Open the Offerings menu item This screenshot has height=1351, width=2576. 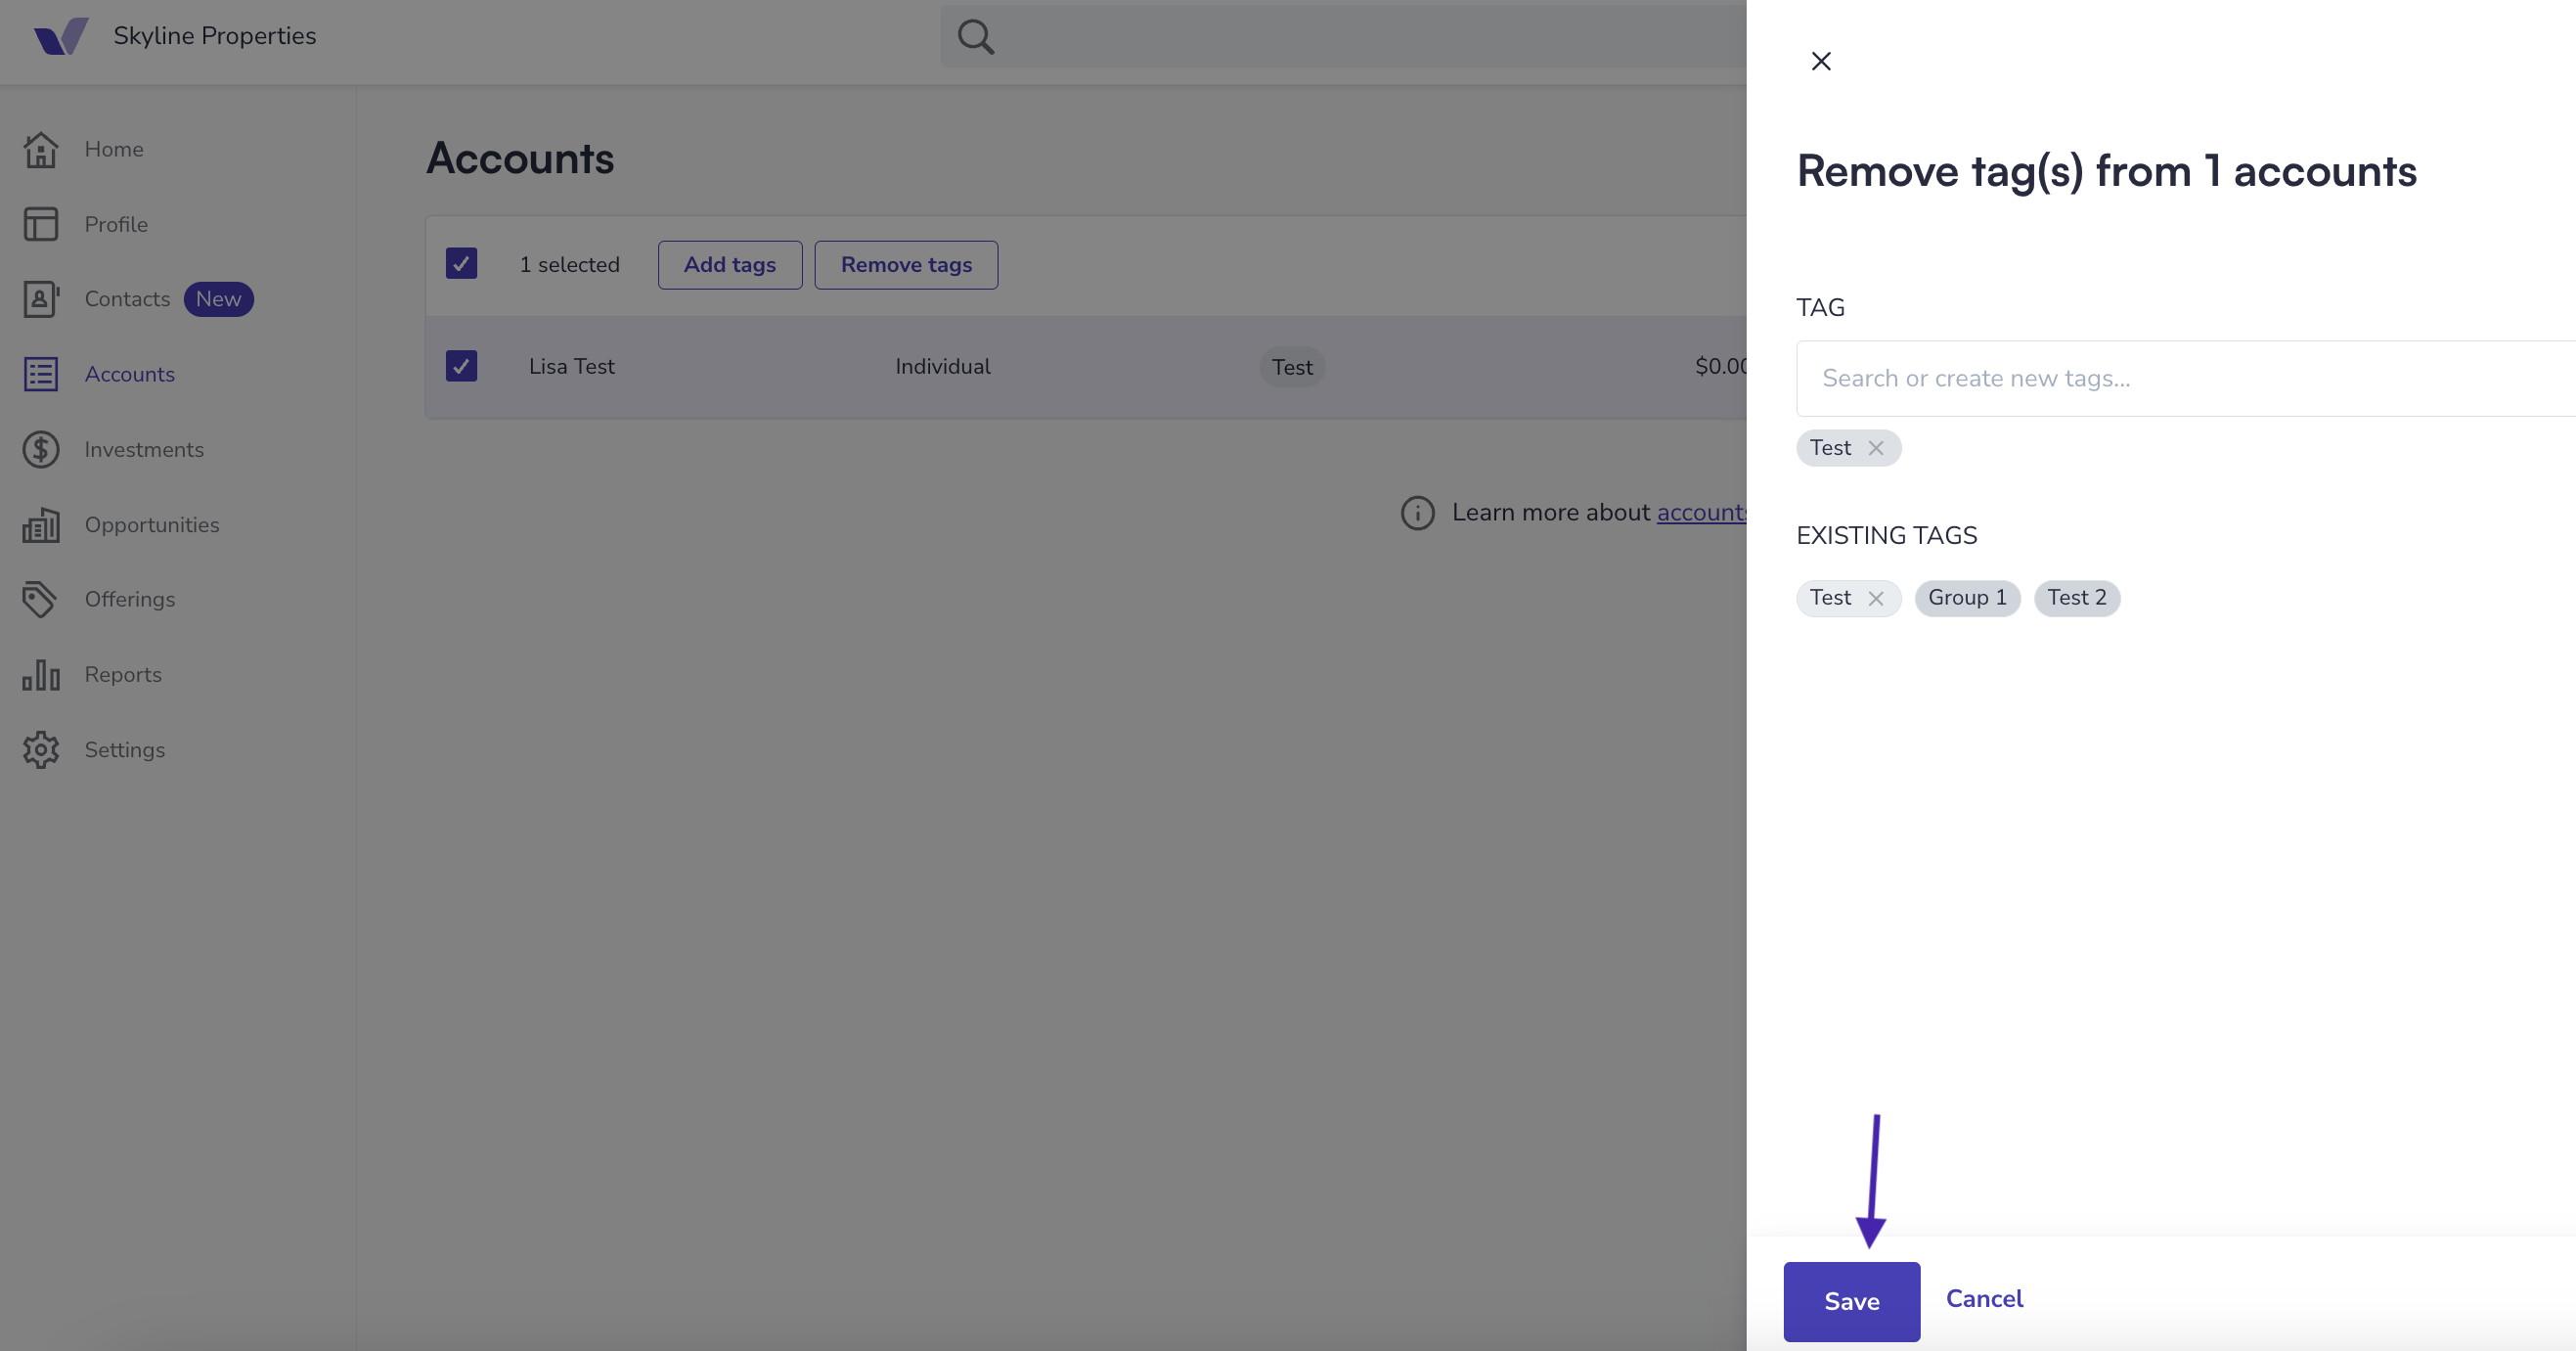(x=129, y=599)
